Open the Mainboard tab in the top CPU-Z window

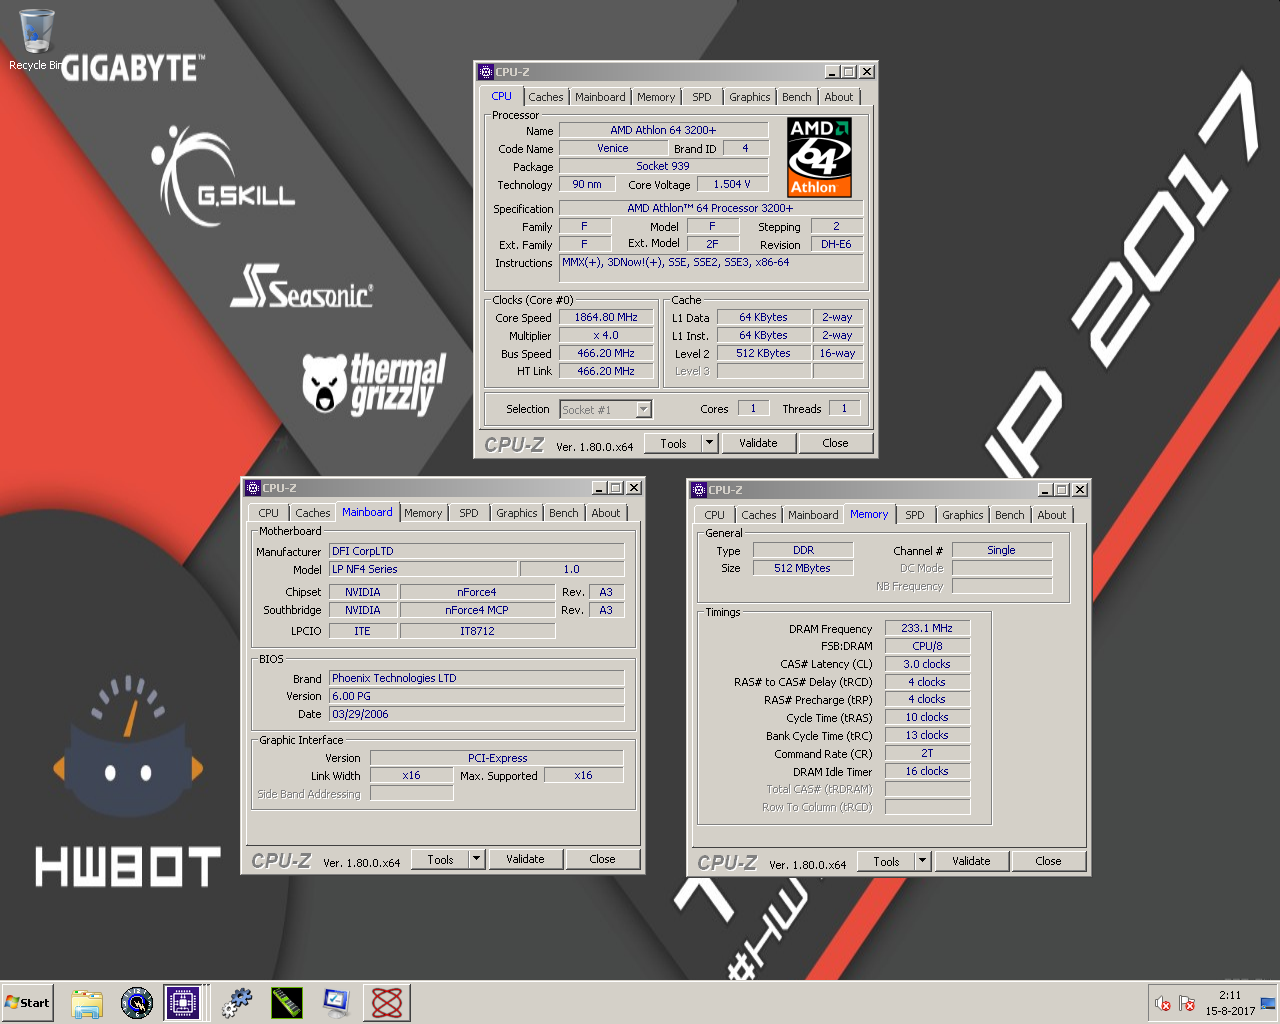pyautogui.click(x=600, y=97)
